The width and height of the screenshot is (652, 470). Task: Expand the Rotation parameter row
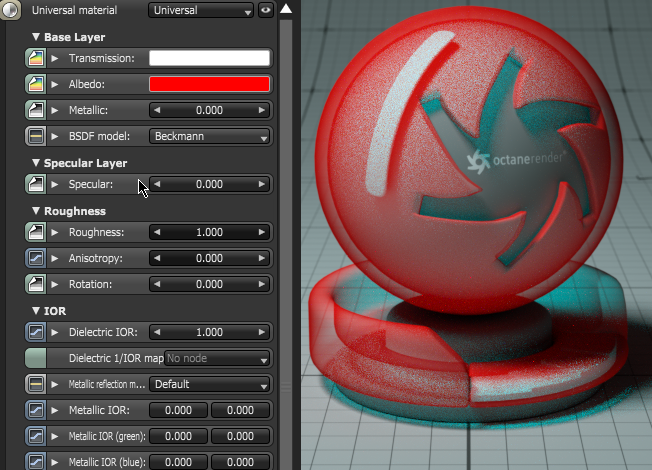point(55,284)
